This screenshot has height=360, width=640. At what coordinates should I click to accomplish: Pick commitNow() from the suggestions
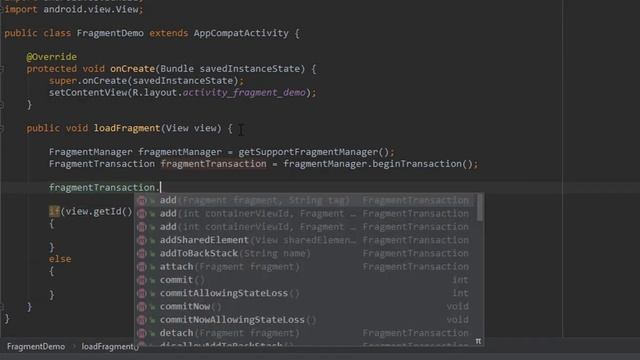[305, 307]
